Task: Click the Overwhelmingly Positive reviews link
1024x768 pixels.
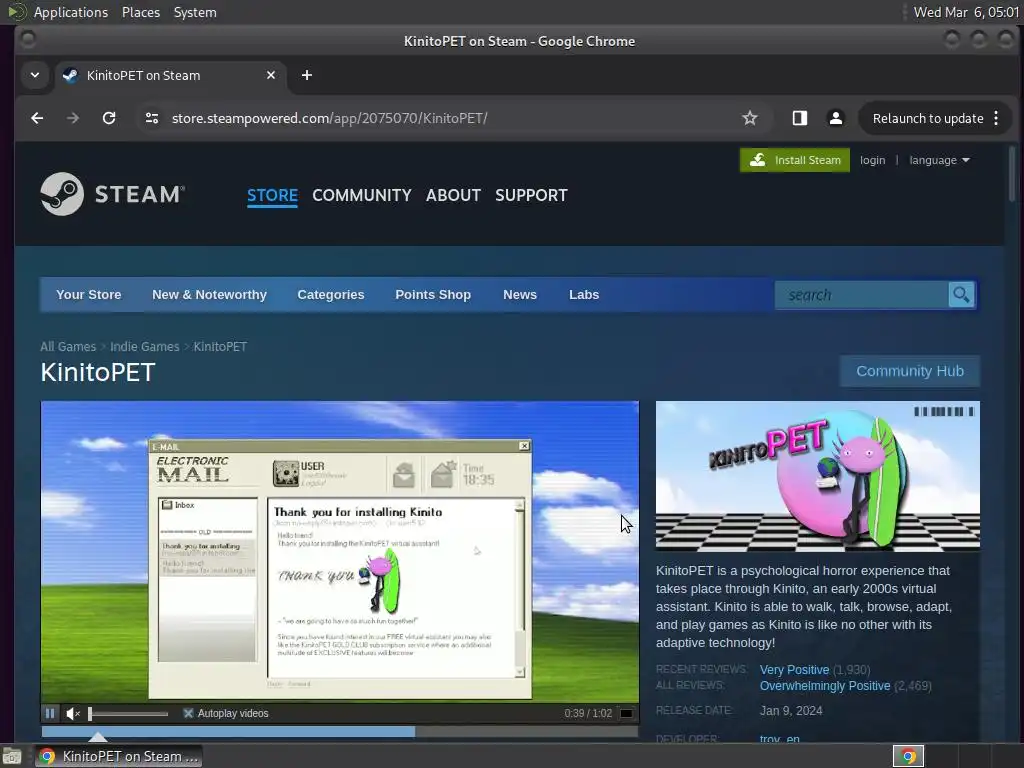Action: (825, 686)
